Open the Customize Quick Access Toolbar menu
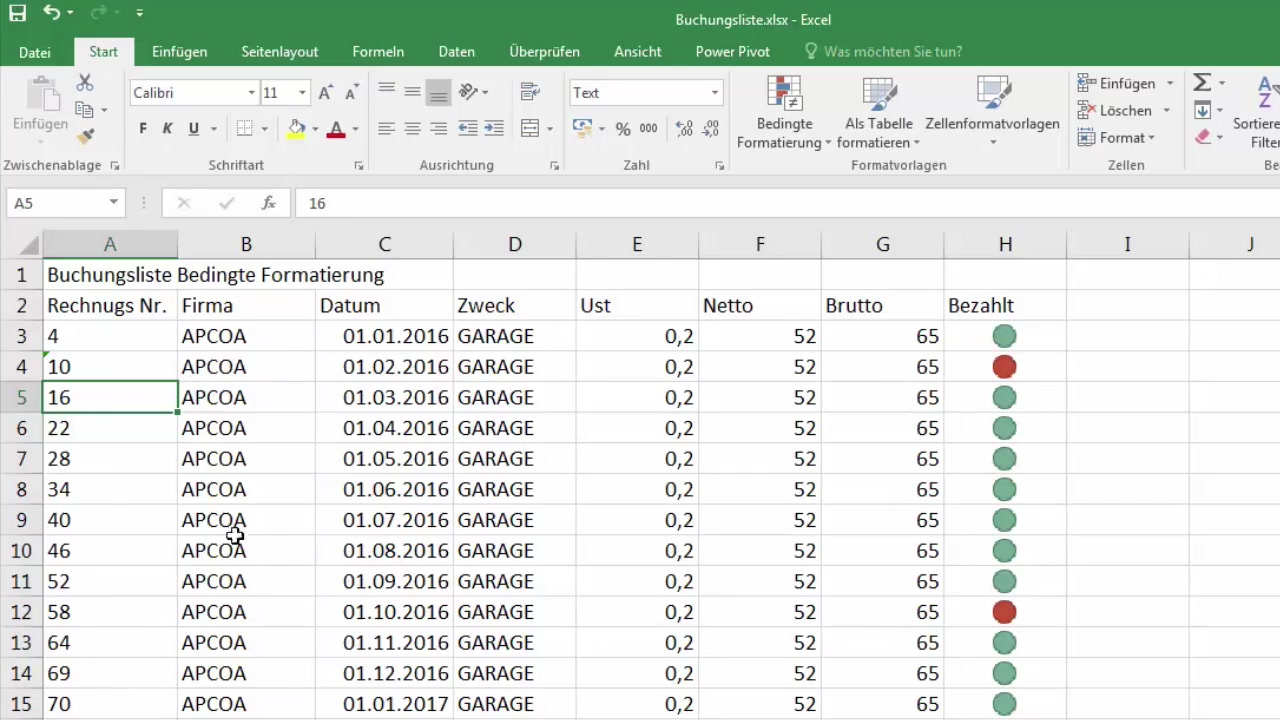The height and width of the screenshot is (720, 1280). pos(139,14)
